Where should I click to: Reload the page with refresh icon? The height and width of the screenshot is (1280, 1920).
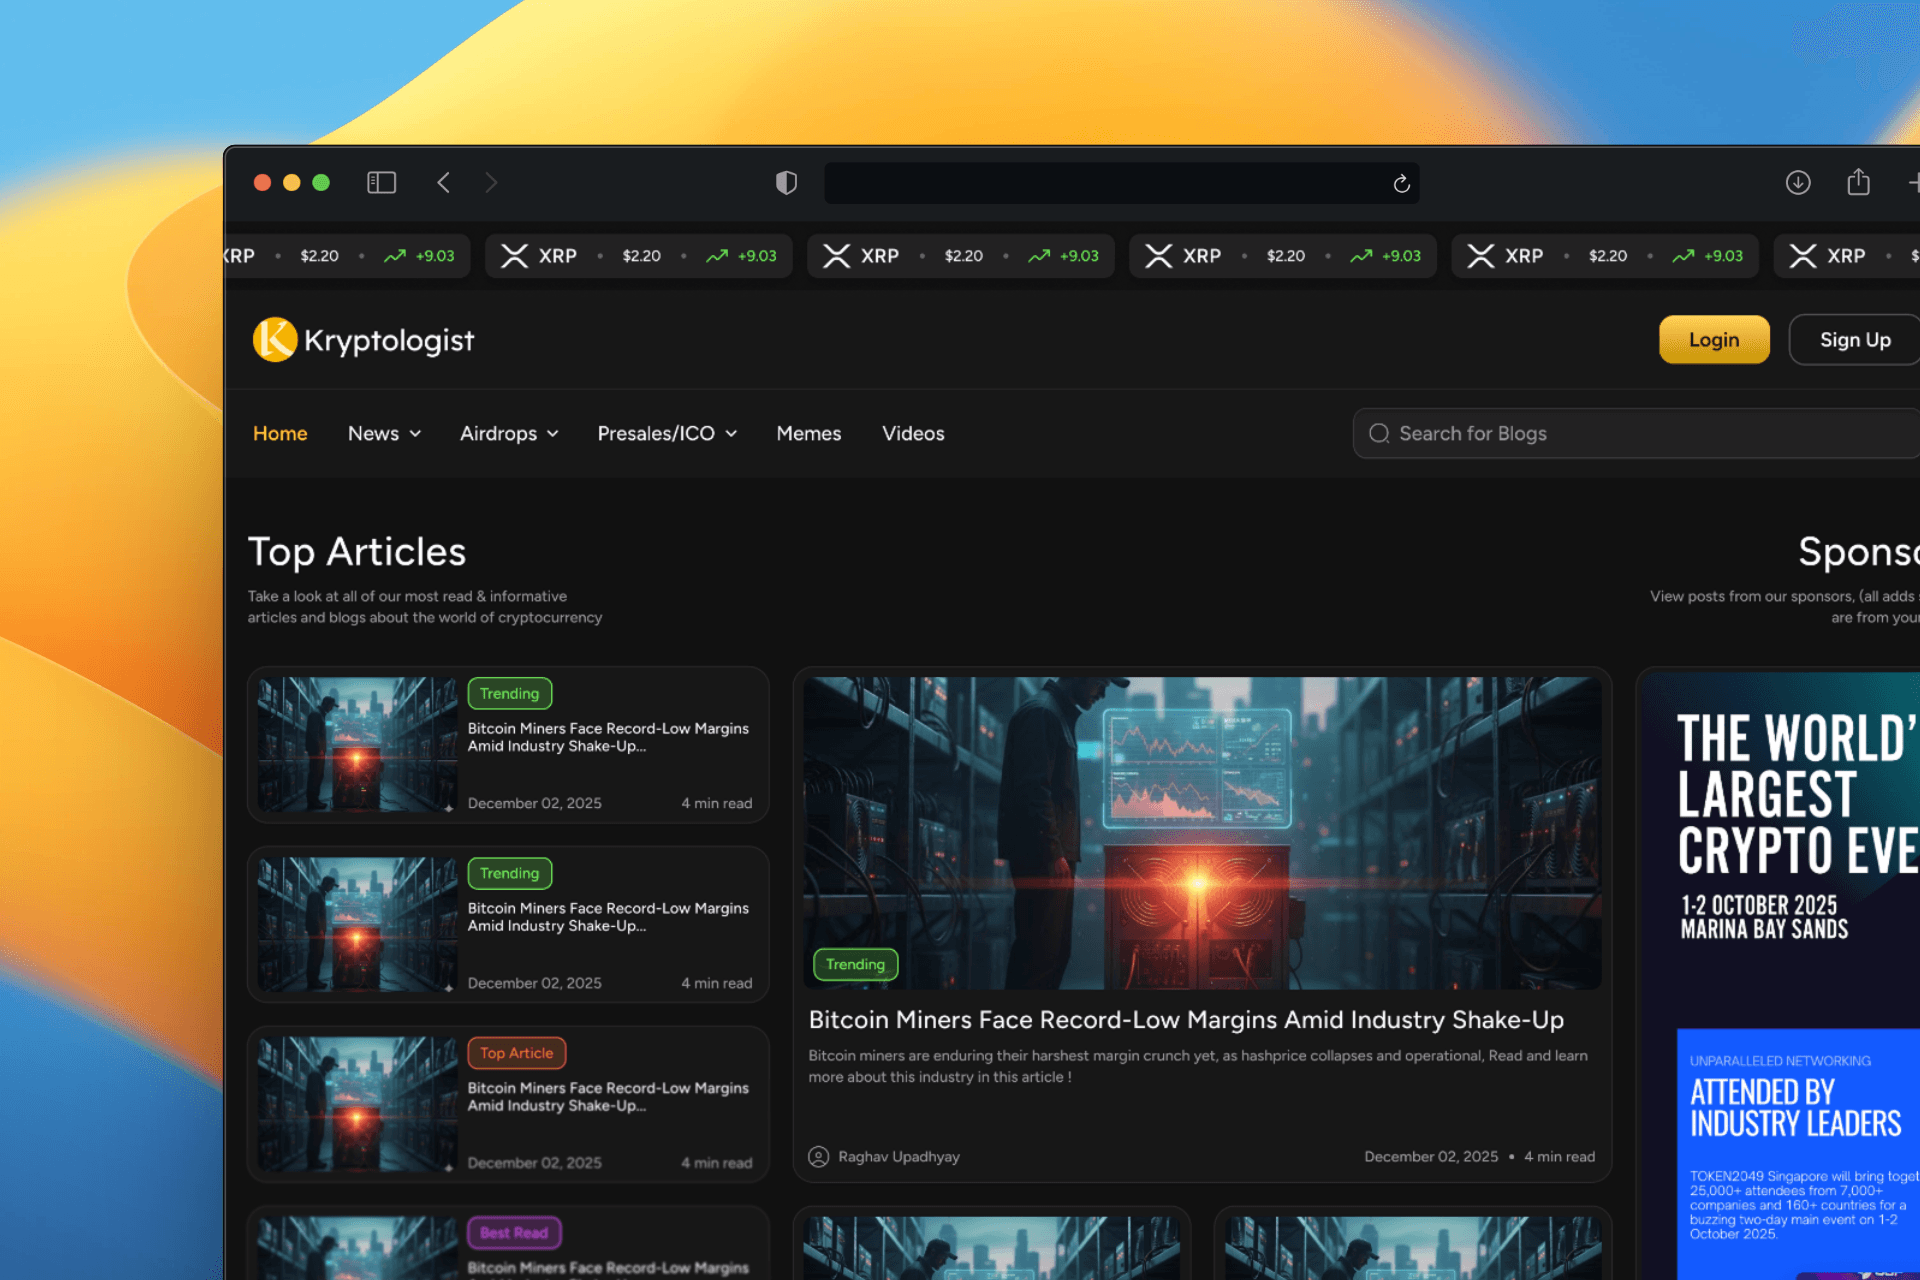[1401, 183]
